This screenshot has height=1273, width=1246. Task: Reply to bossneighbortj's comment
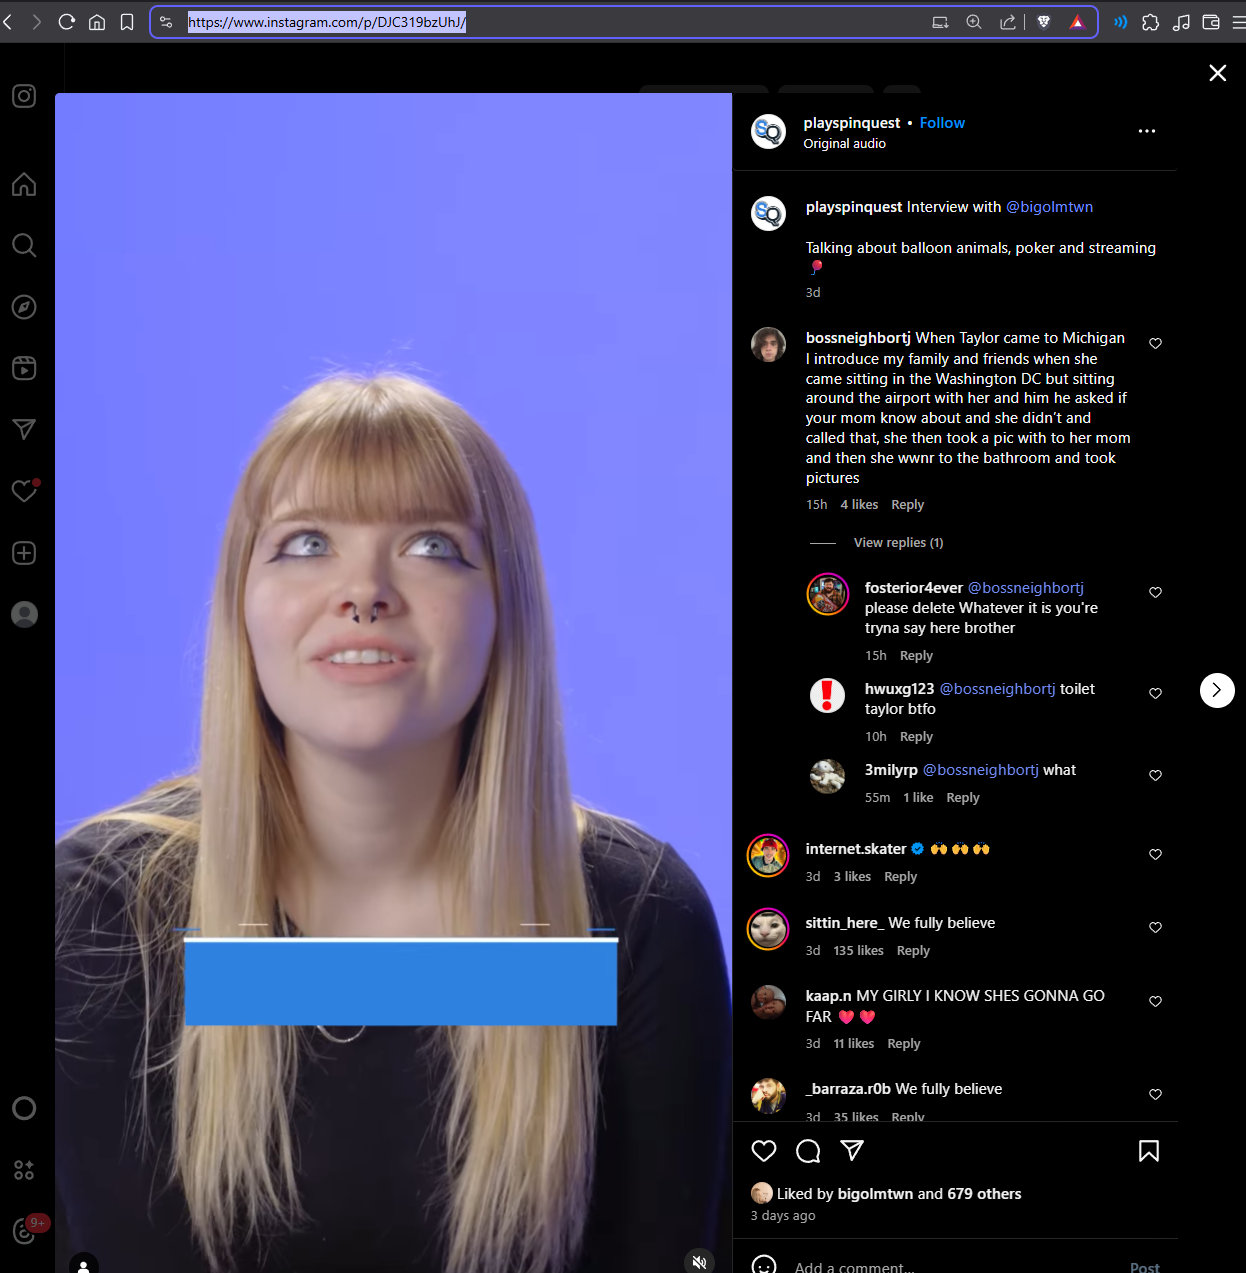coord(907,505)
